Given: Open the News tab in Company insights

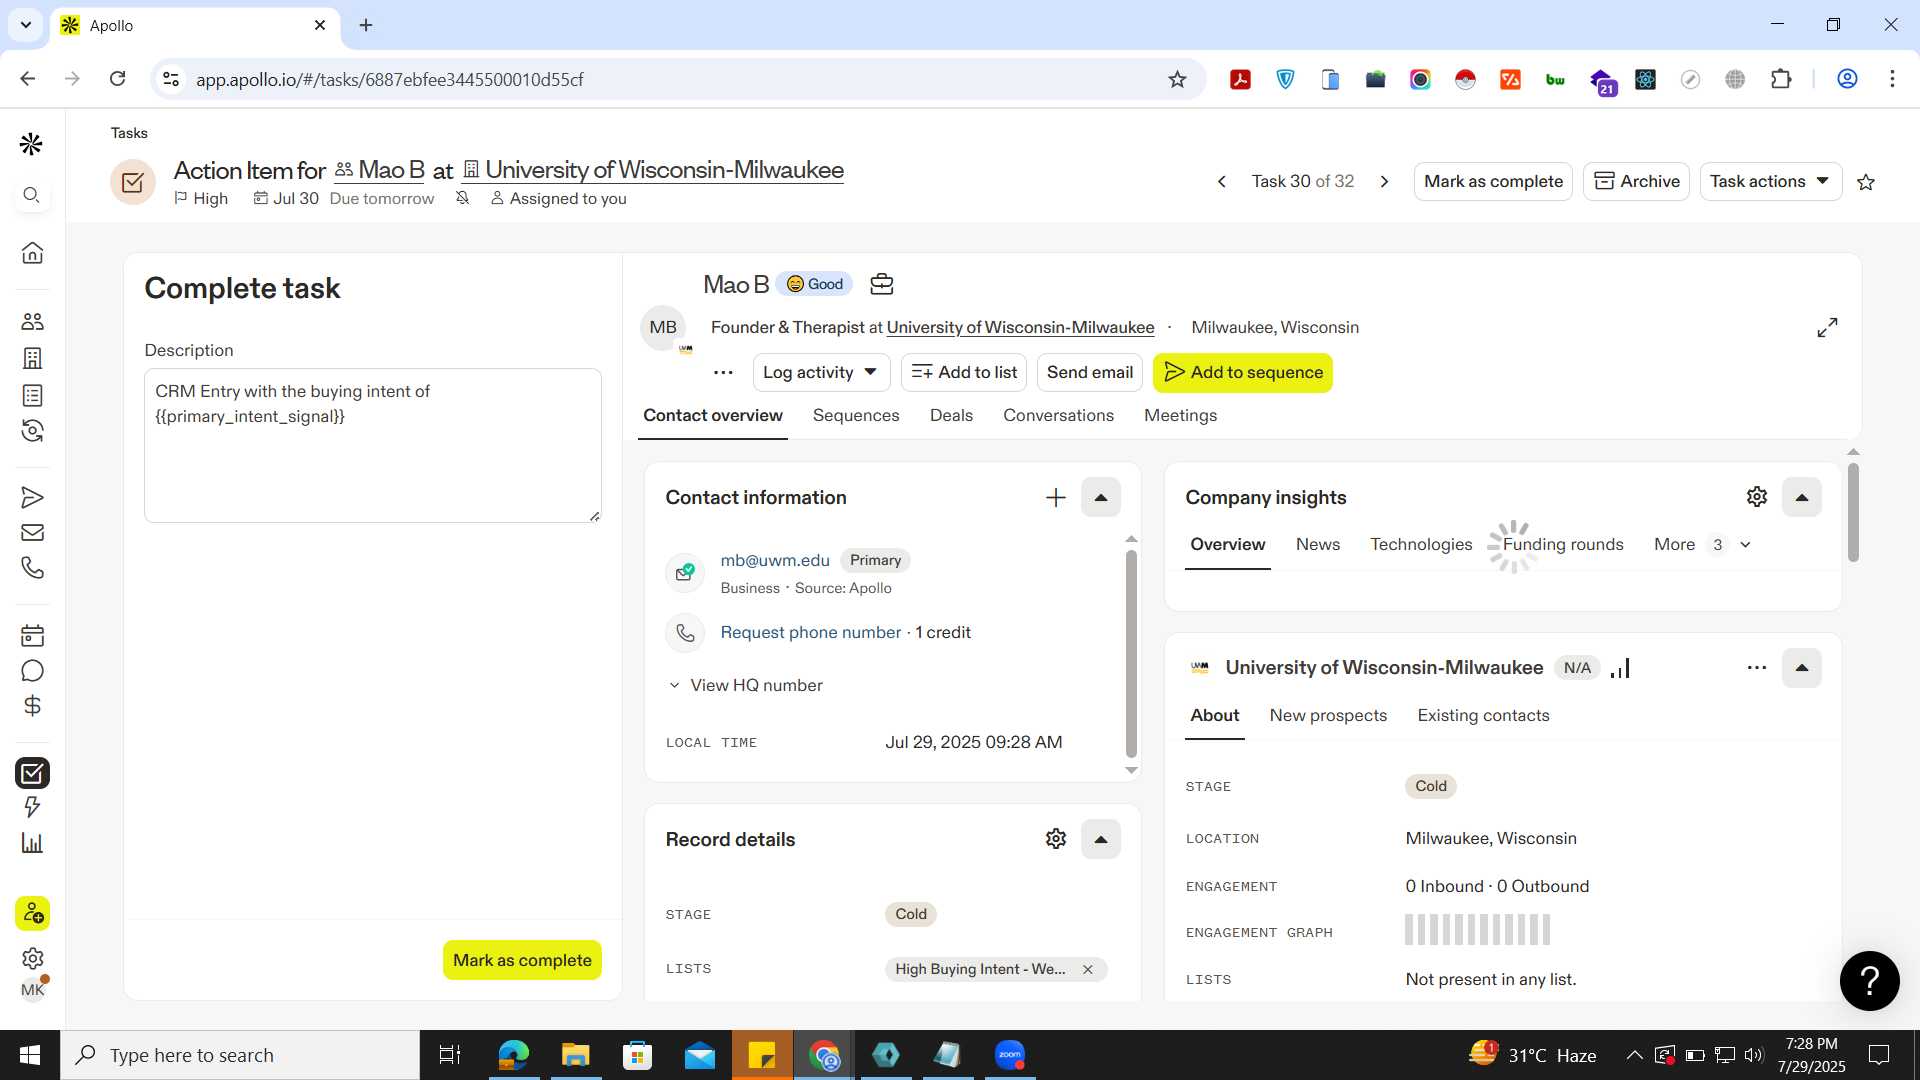Looking at the screenshot, I should (1317, 545).
